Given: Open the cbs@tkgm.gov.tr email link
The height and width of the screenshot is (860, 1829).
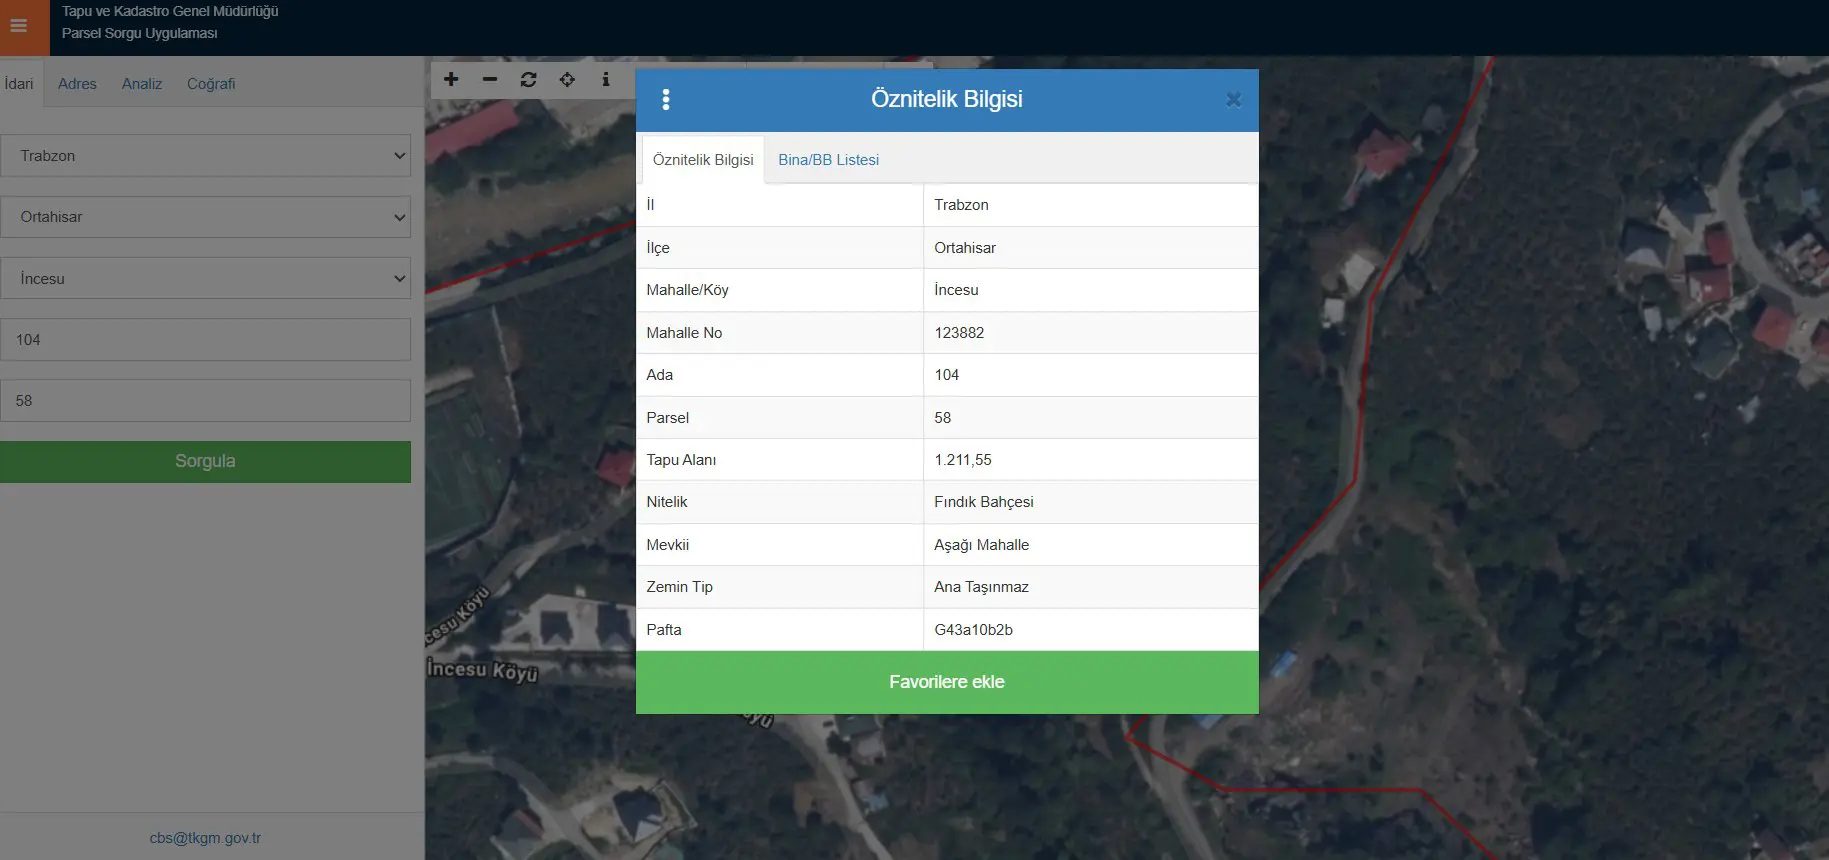Looking at the screenshot, I should (205, 838).
